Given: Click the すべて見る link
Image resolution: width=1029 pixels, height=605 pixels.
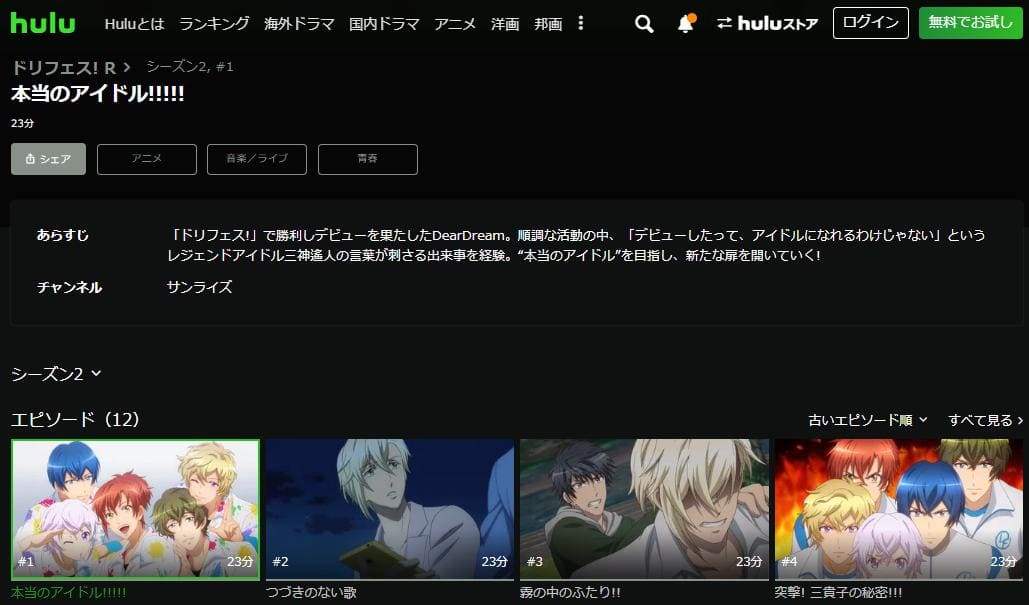Looking at the screenshot, I should tap(985, 420).
